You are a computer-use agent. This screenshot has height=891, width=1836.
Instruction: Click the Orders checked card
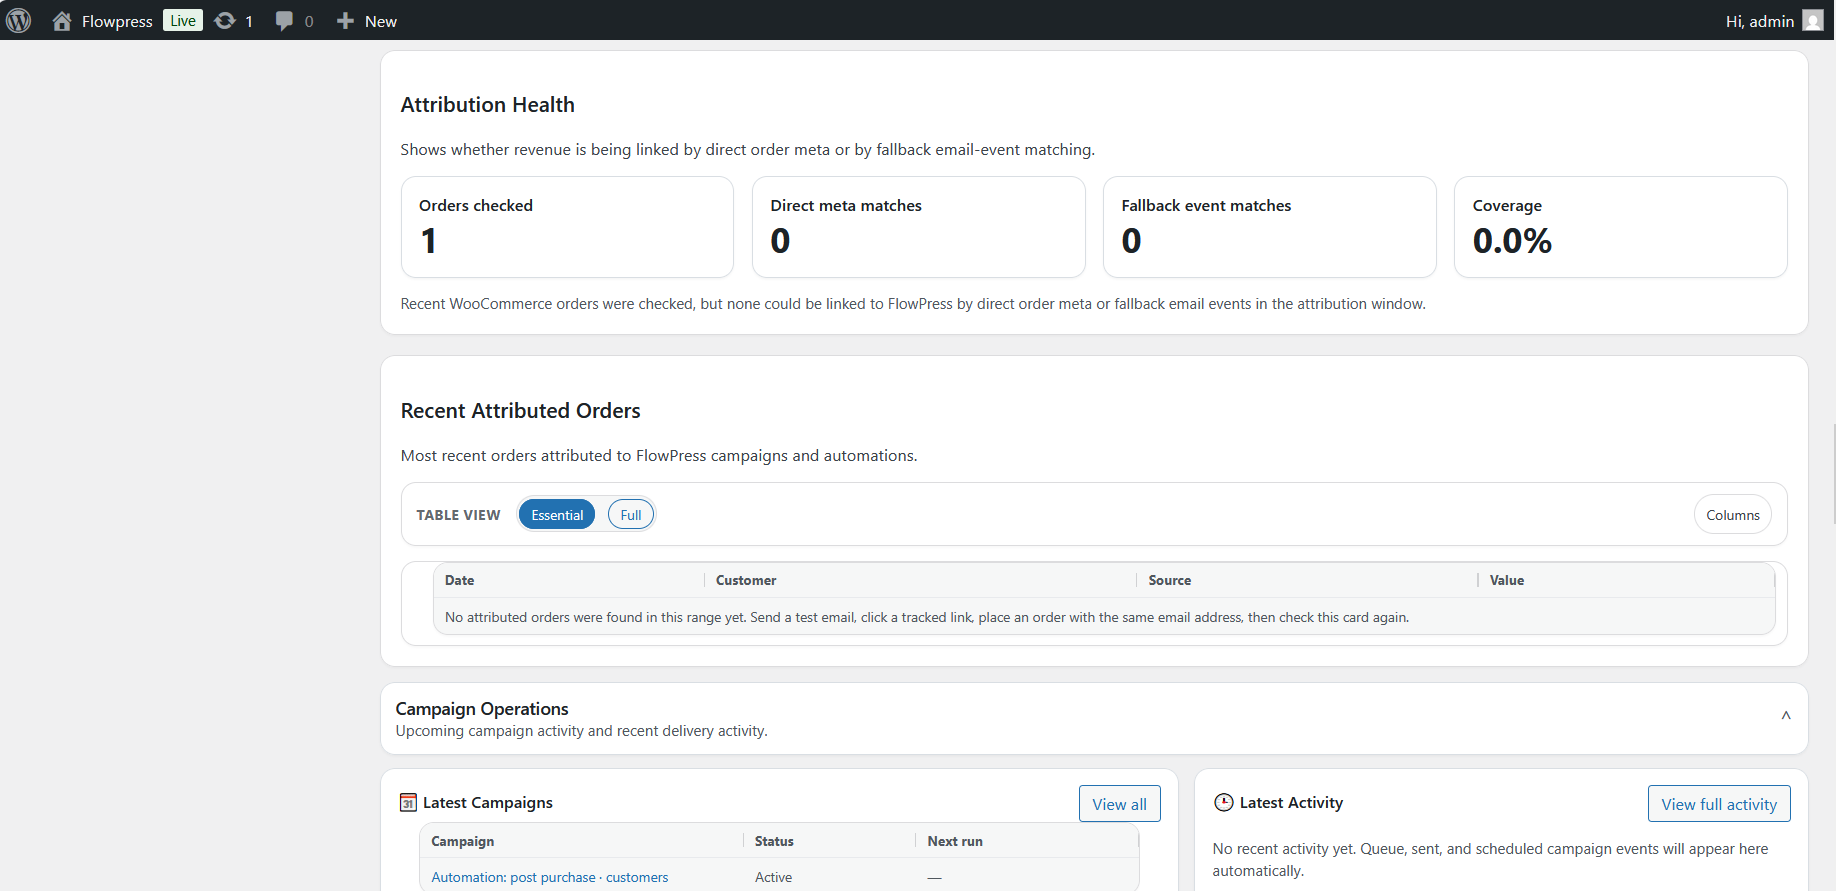[567, 227]
